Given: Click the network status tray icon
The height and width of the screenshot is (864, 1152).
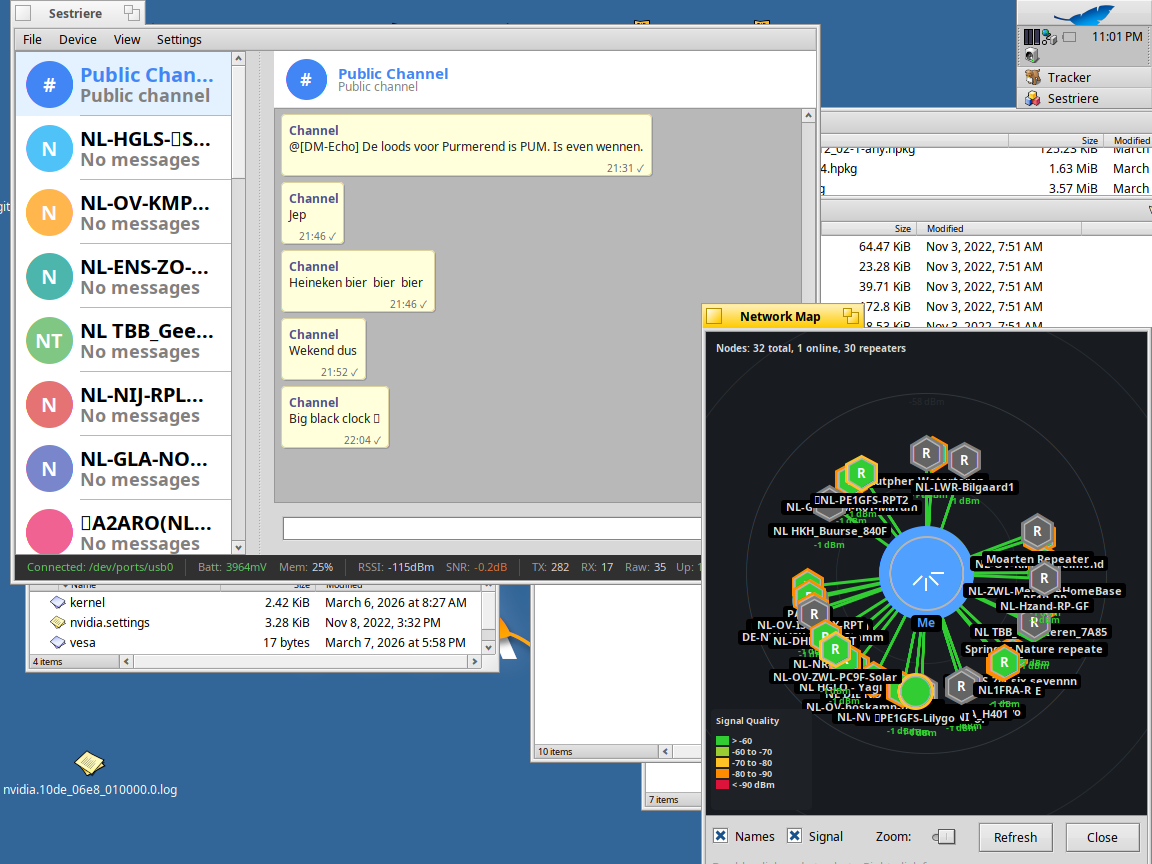Looking at the screenshot, I should [x=1048, y=37].
